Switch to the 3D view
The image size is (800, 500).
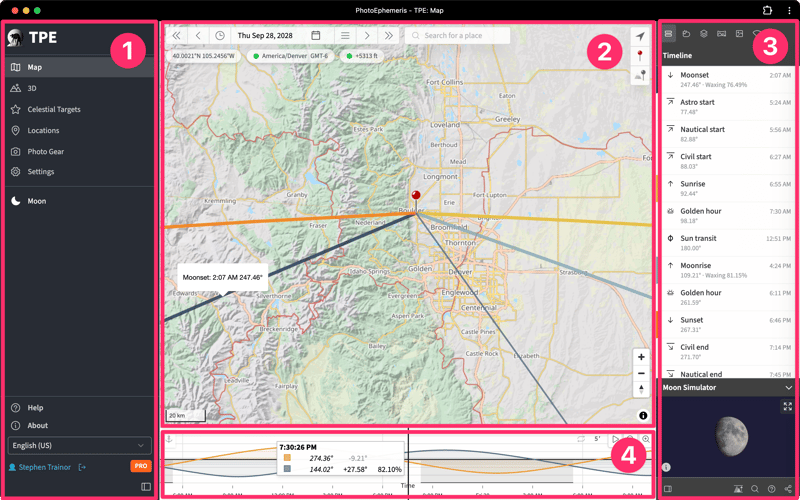tap(80, 88)
